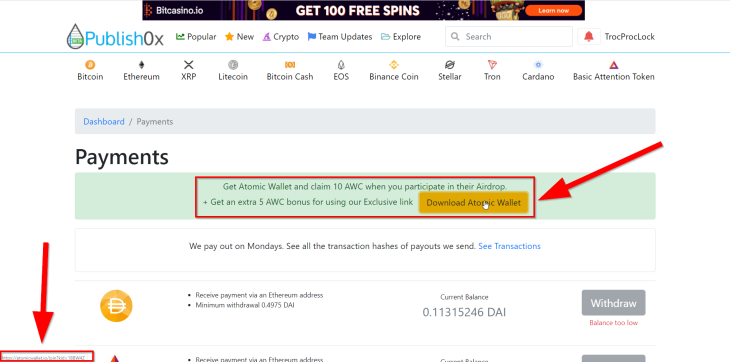Click the Bitcasino.io banner ad
The height and width of the screenshot is (362, 730).
tap(364, 10)
